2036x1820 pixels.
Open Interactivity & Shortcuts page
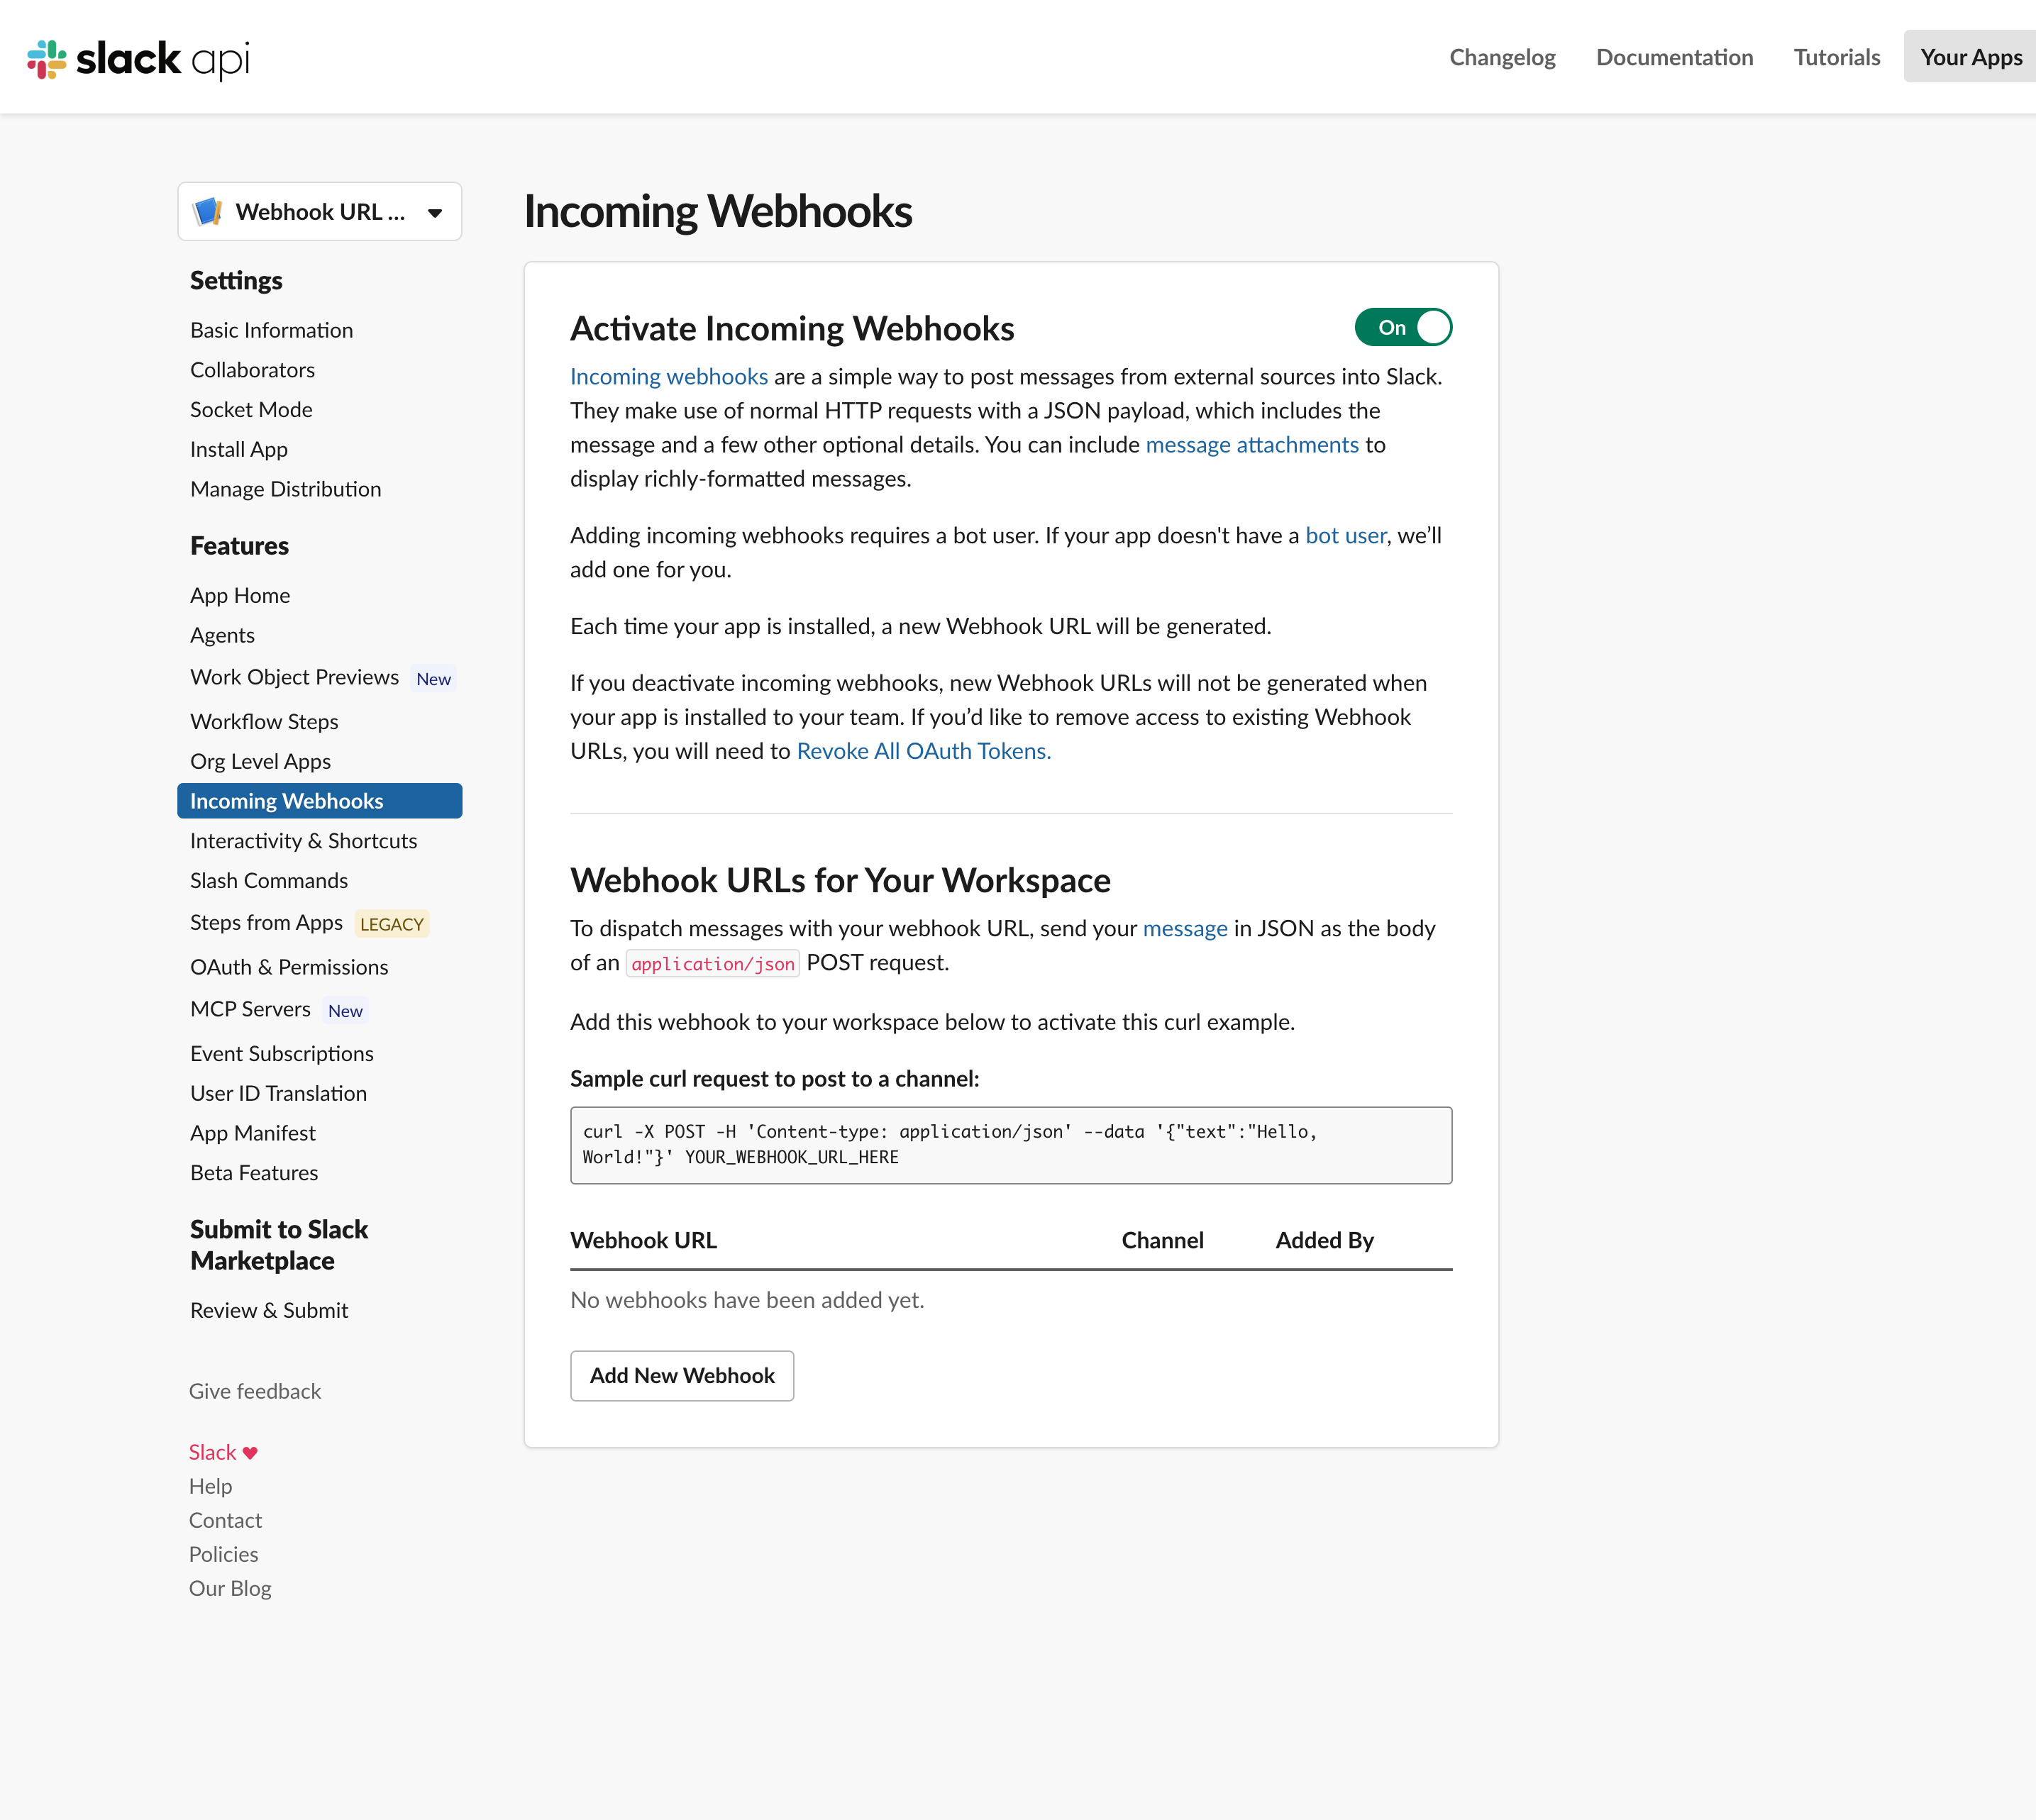(x=303, y=841)
